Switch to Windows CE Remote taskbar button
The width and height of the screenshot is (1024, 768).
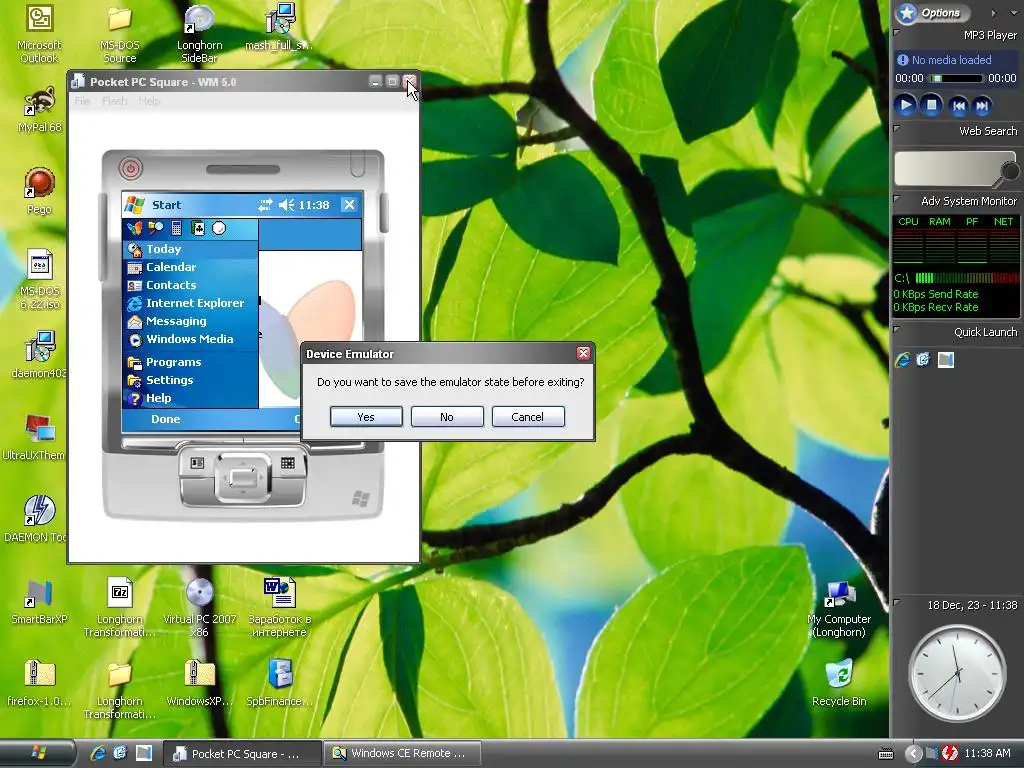point(403,753)
